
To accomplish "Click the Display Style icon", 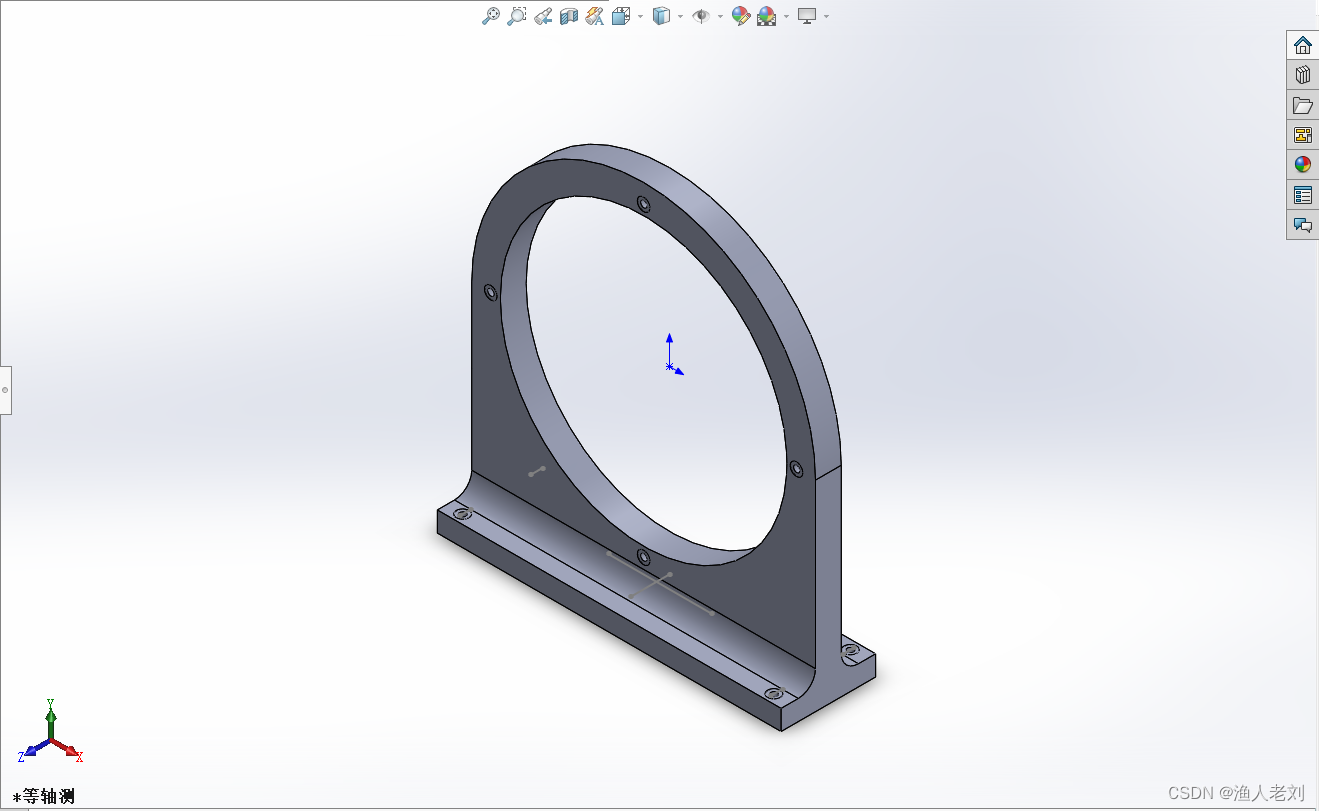I will (661, 16).
